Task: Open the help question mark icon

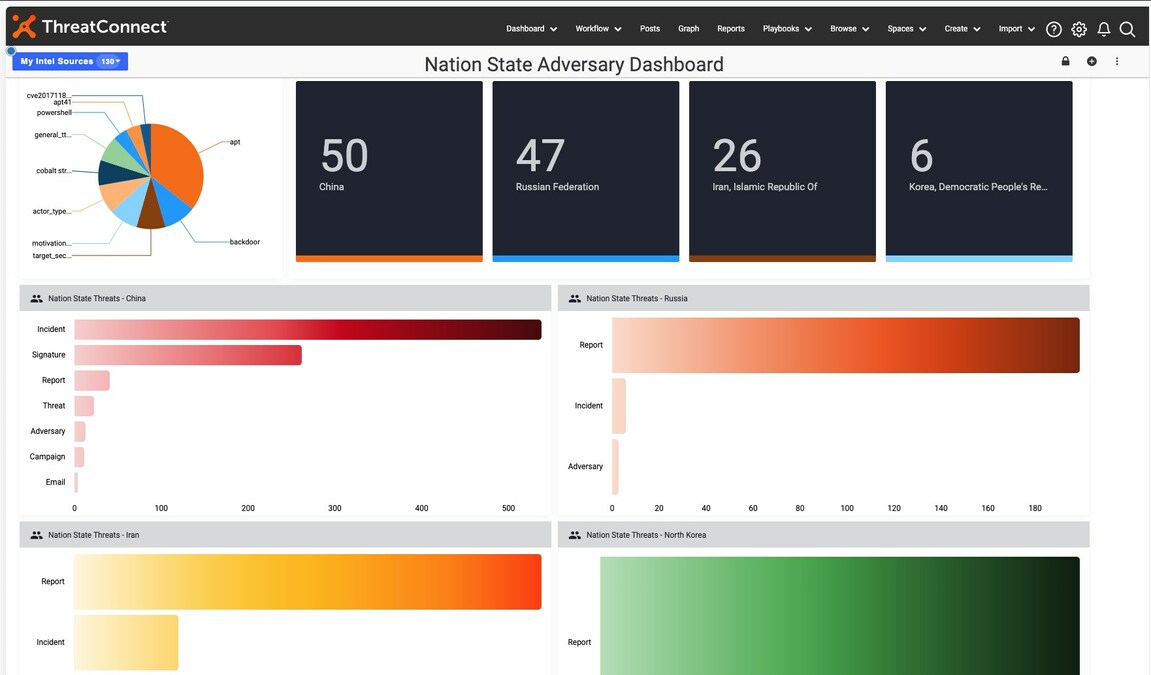Action: coord(1053,29)
